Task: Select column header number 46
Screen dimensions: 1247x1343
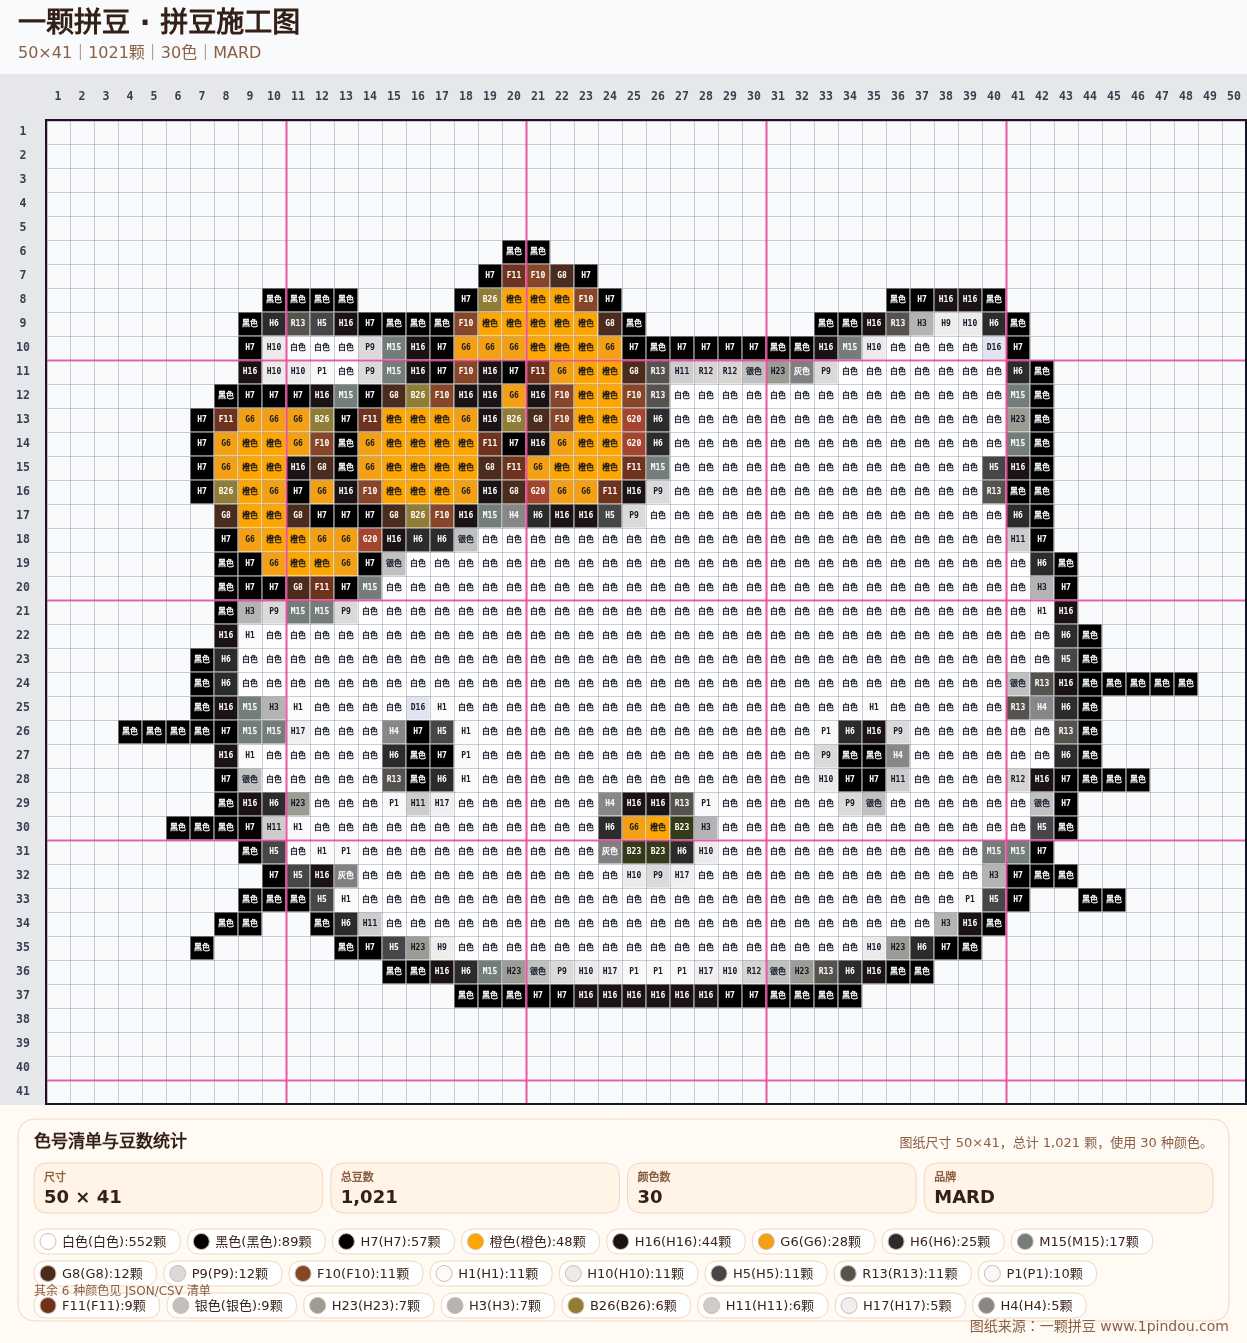Action: (x=1138, y=96)
